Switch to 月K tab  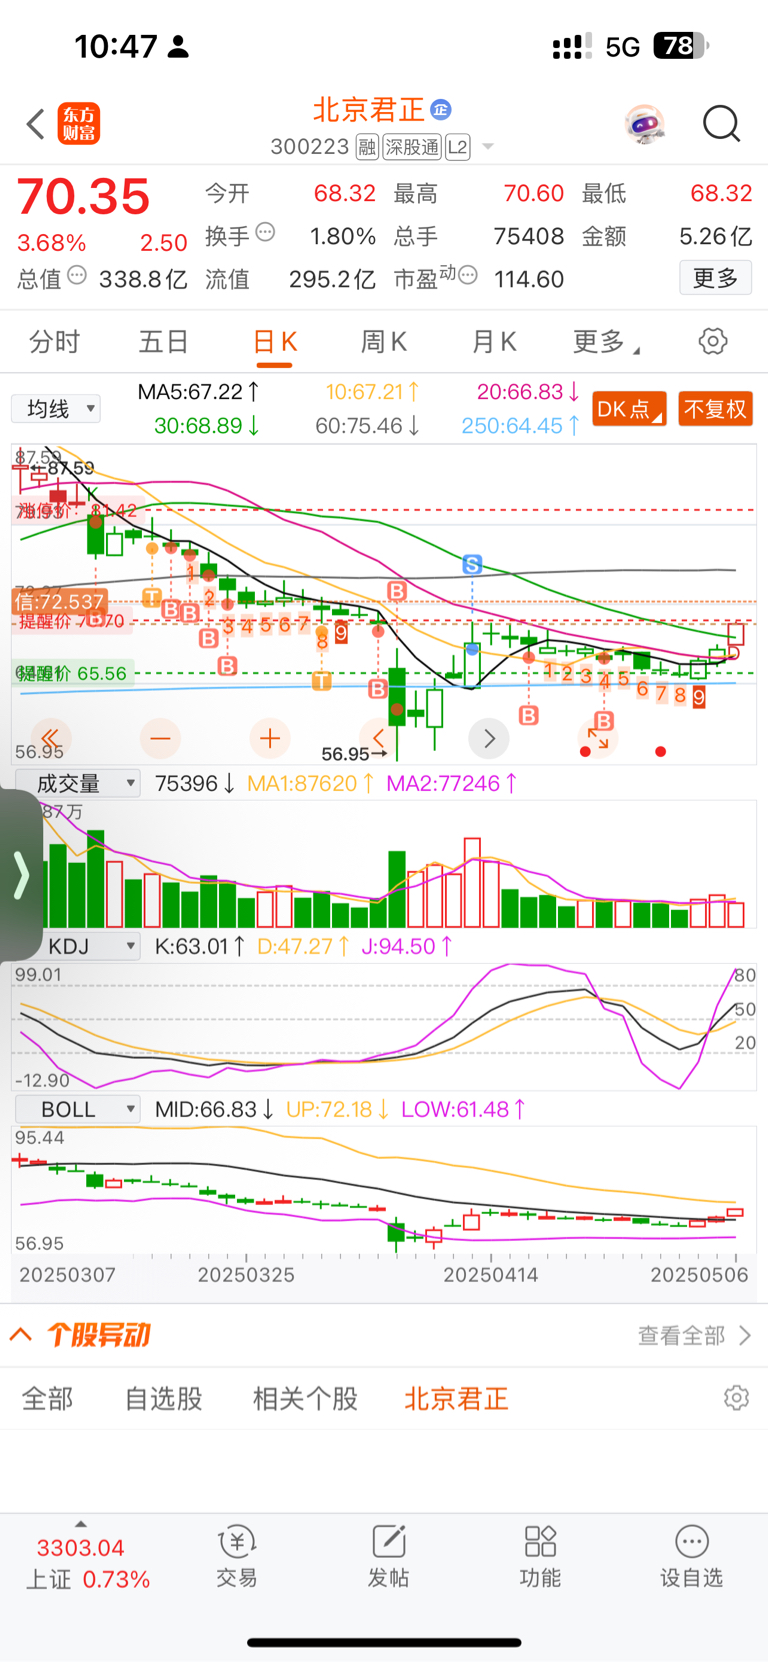pos(493,342)
